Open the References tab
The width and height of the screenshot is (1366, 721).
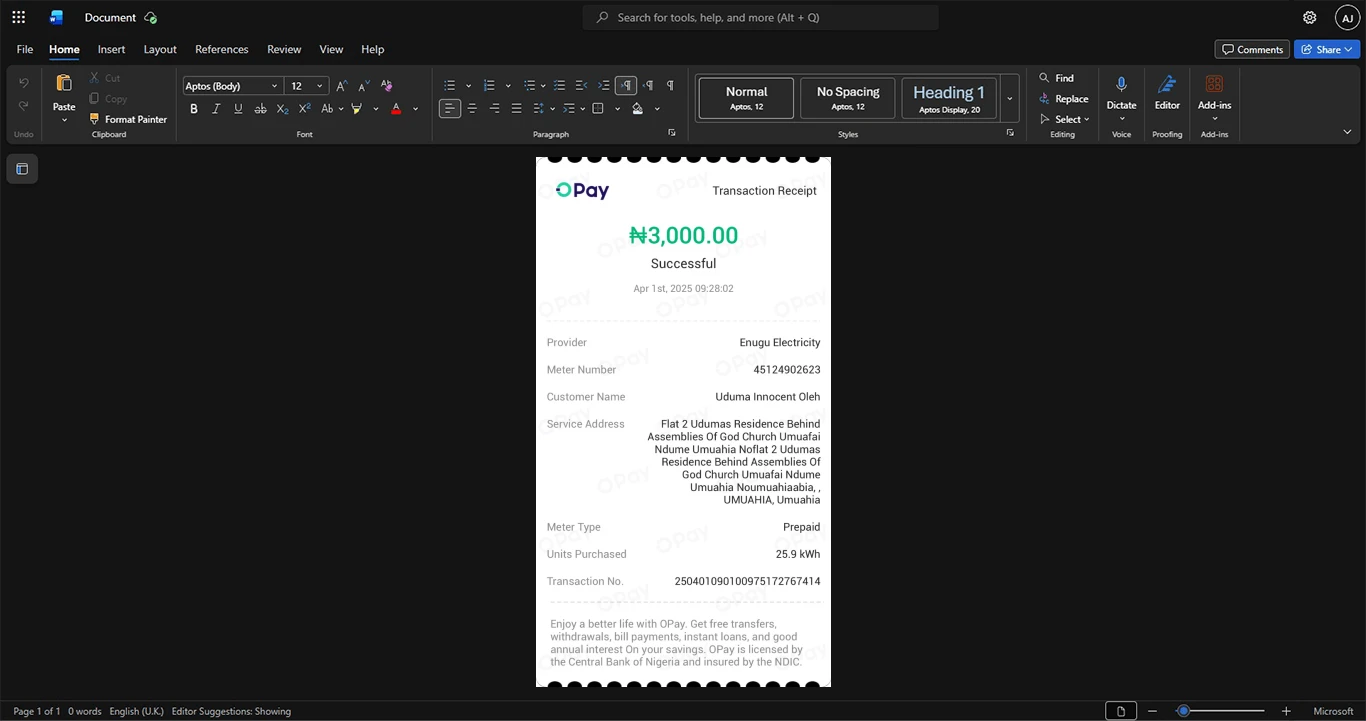221,49
